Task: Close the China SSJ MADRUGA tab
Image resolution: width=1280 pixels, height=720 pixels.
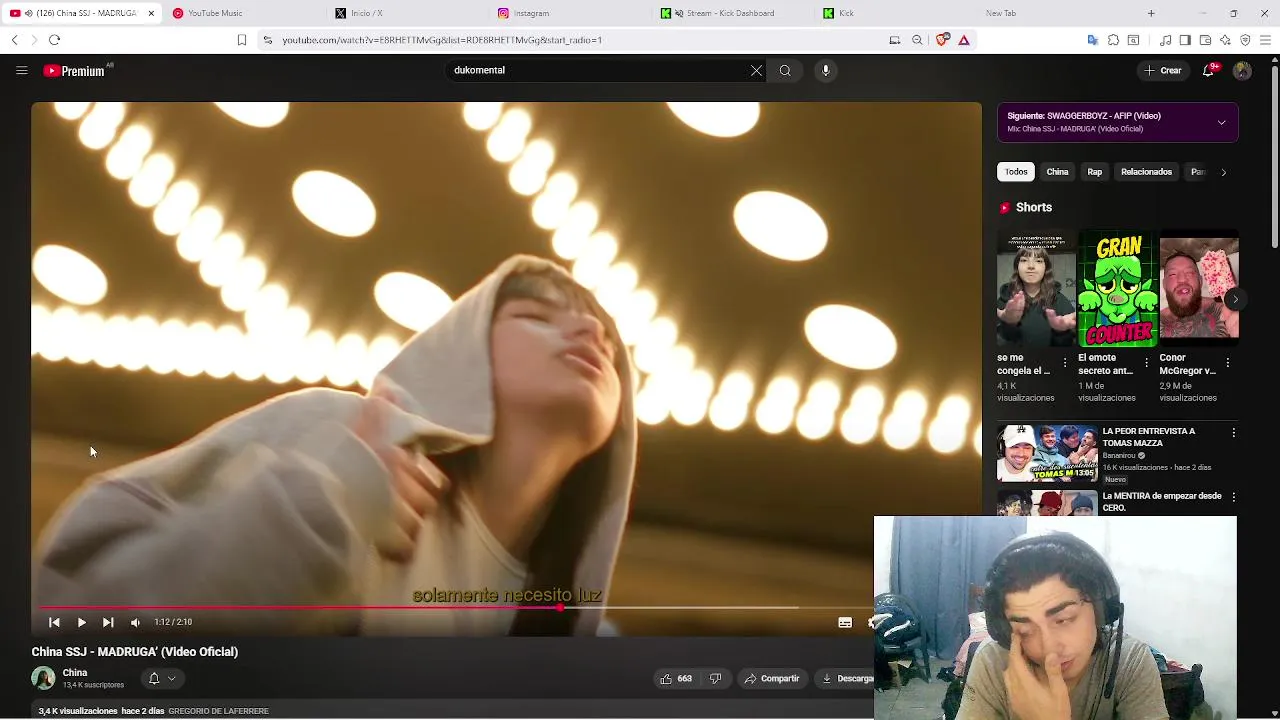Action: [x=151, y=13]
